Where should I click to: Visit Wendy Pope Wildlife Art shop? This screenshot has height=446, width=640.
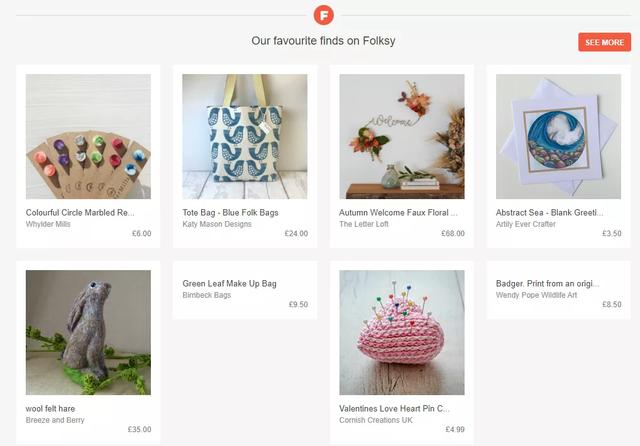(536, 295)
